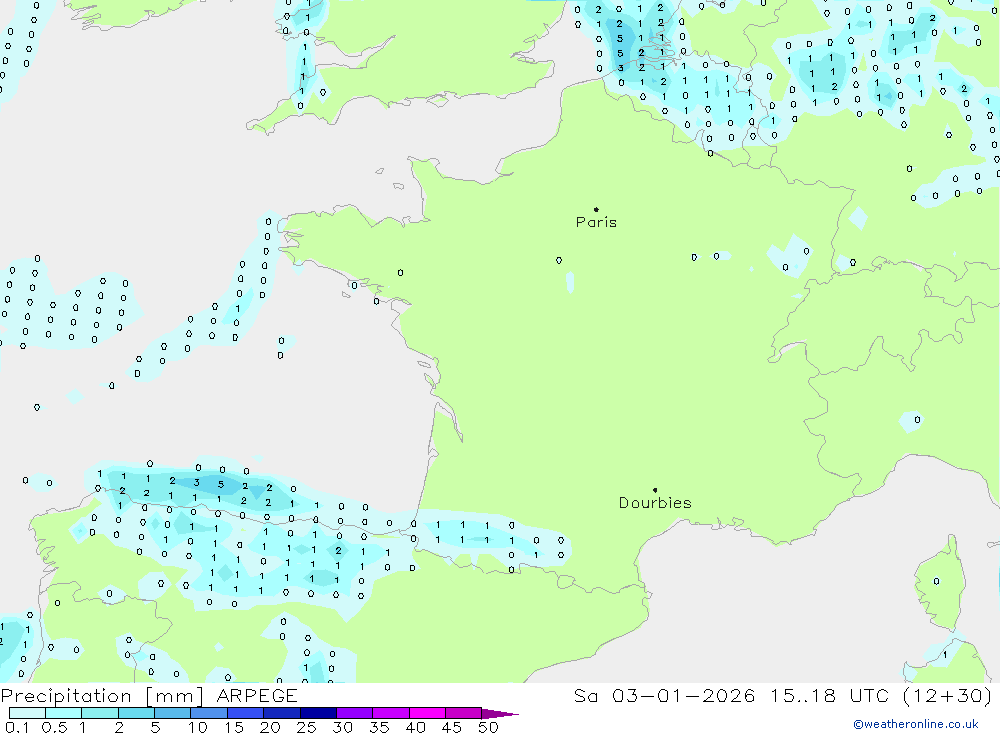
Task: Select the 30–35 mm purple legend swatch
Action: tap(355, 713)
